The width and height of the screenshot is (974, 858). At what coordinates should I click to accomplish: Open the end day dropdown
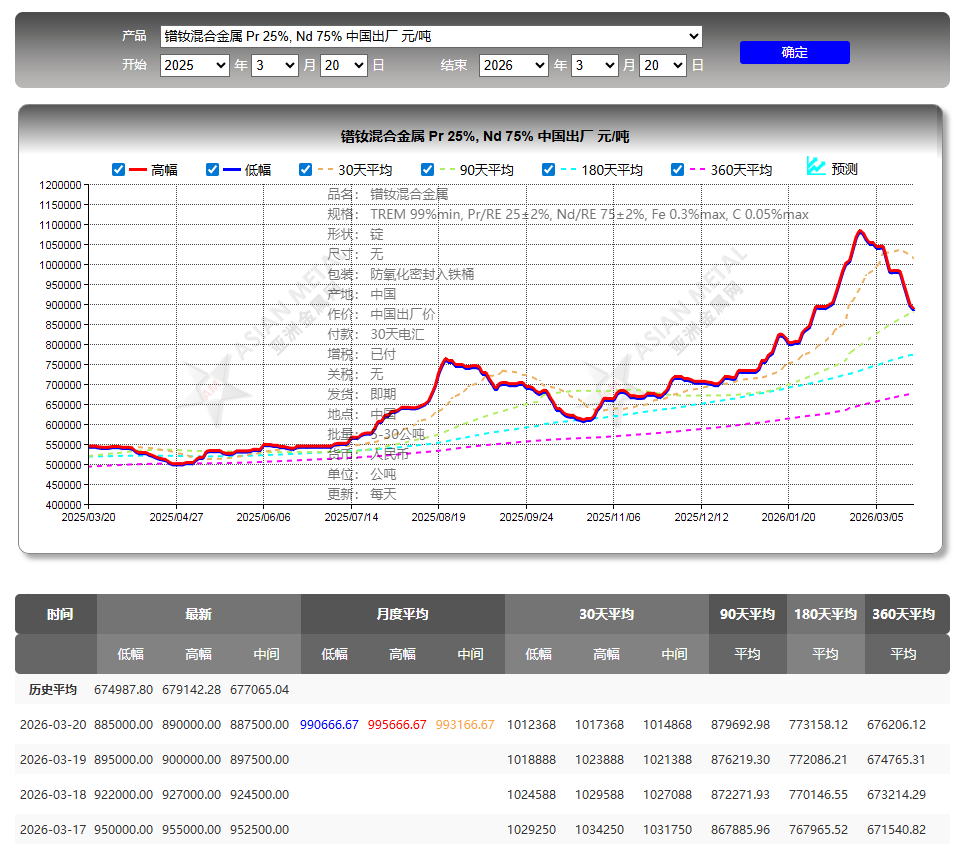click(663, 65)
